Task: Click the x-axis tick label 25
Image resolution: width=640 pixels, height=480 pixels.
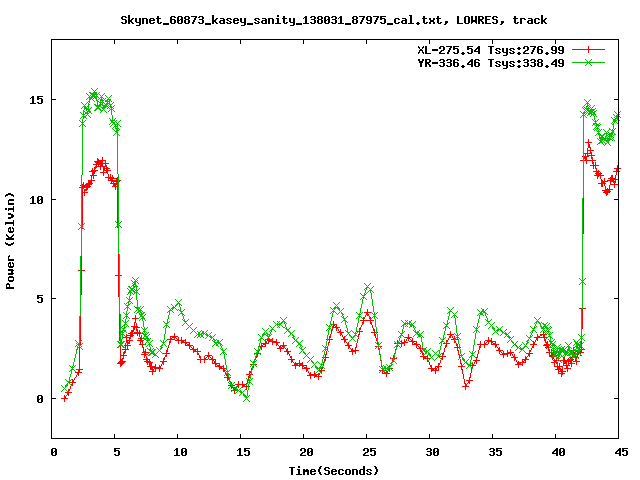Action: 369,452
